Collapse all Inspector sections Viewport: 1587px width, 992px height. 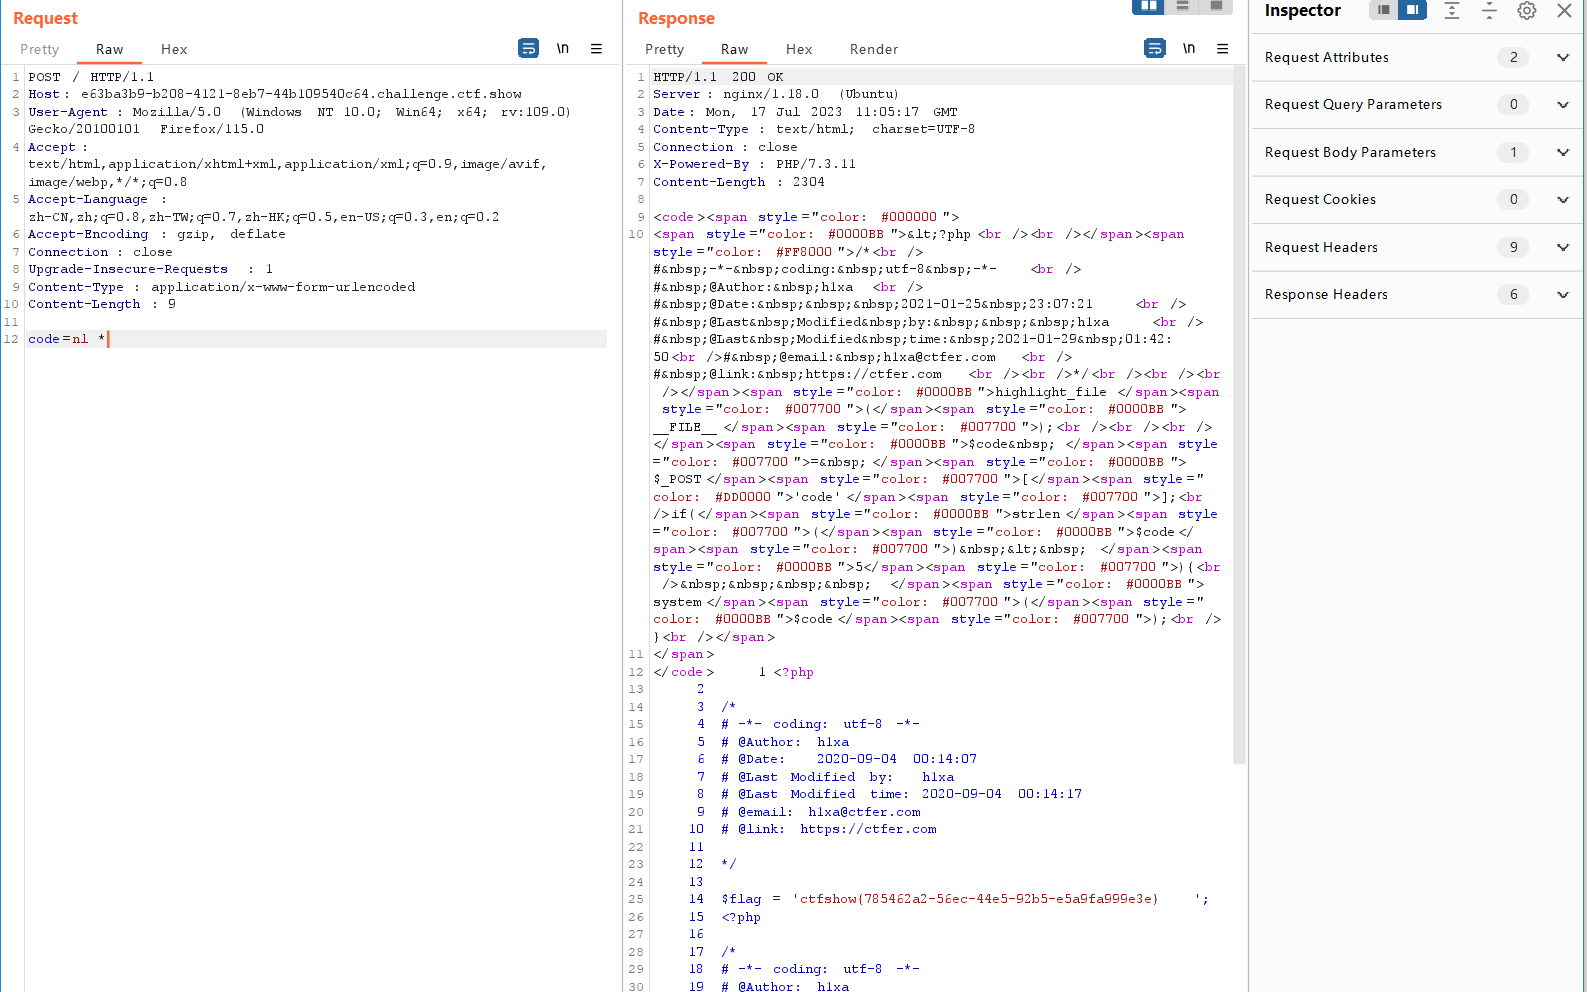click(1489, 10)
